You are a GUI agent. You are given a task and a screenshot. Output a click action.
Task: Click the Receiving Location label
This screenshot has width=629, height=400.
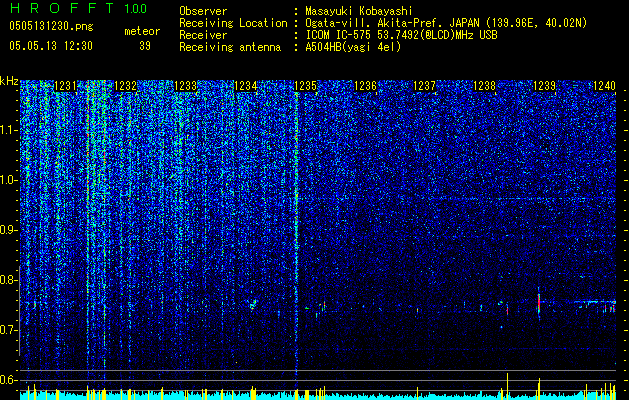pos(233,23)
